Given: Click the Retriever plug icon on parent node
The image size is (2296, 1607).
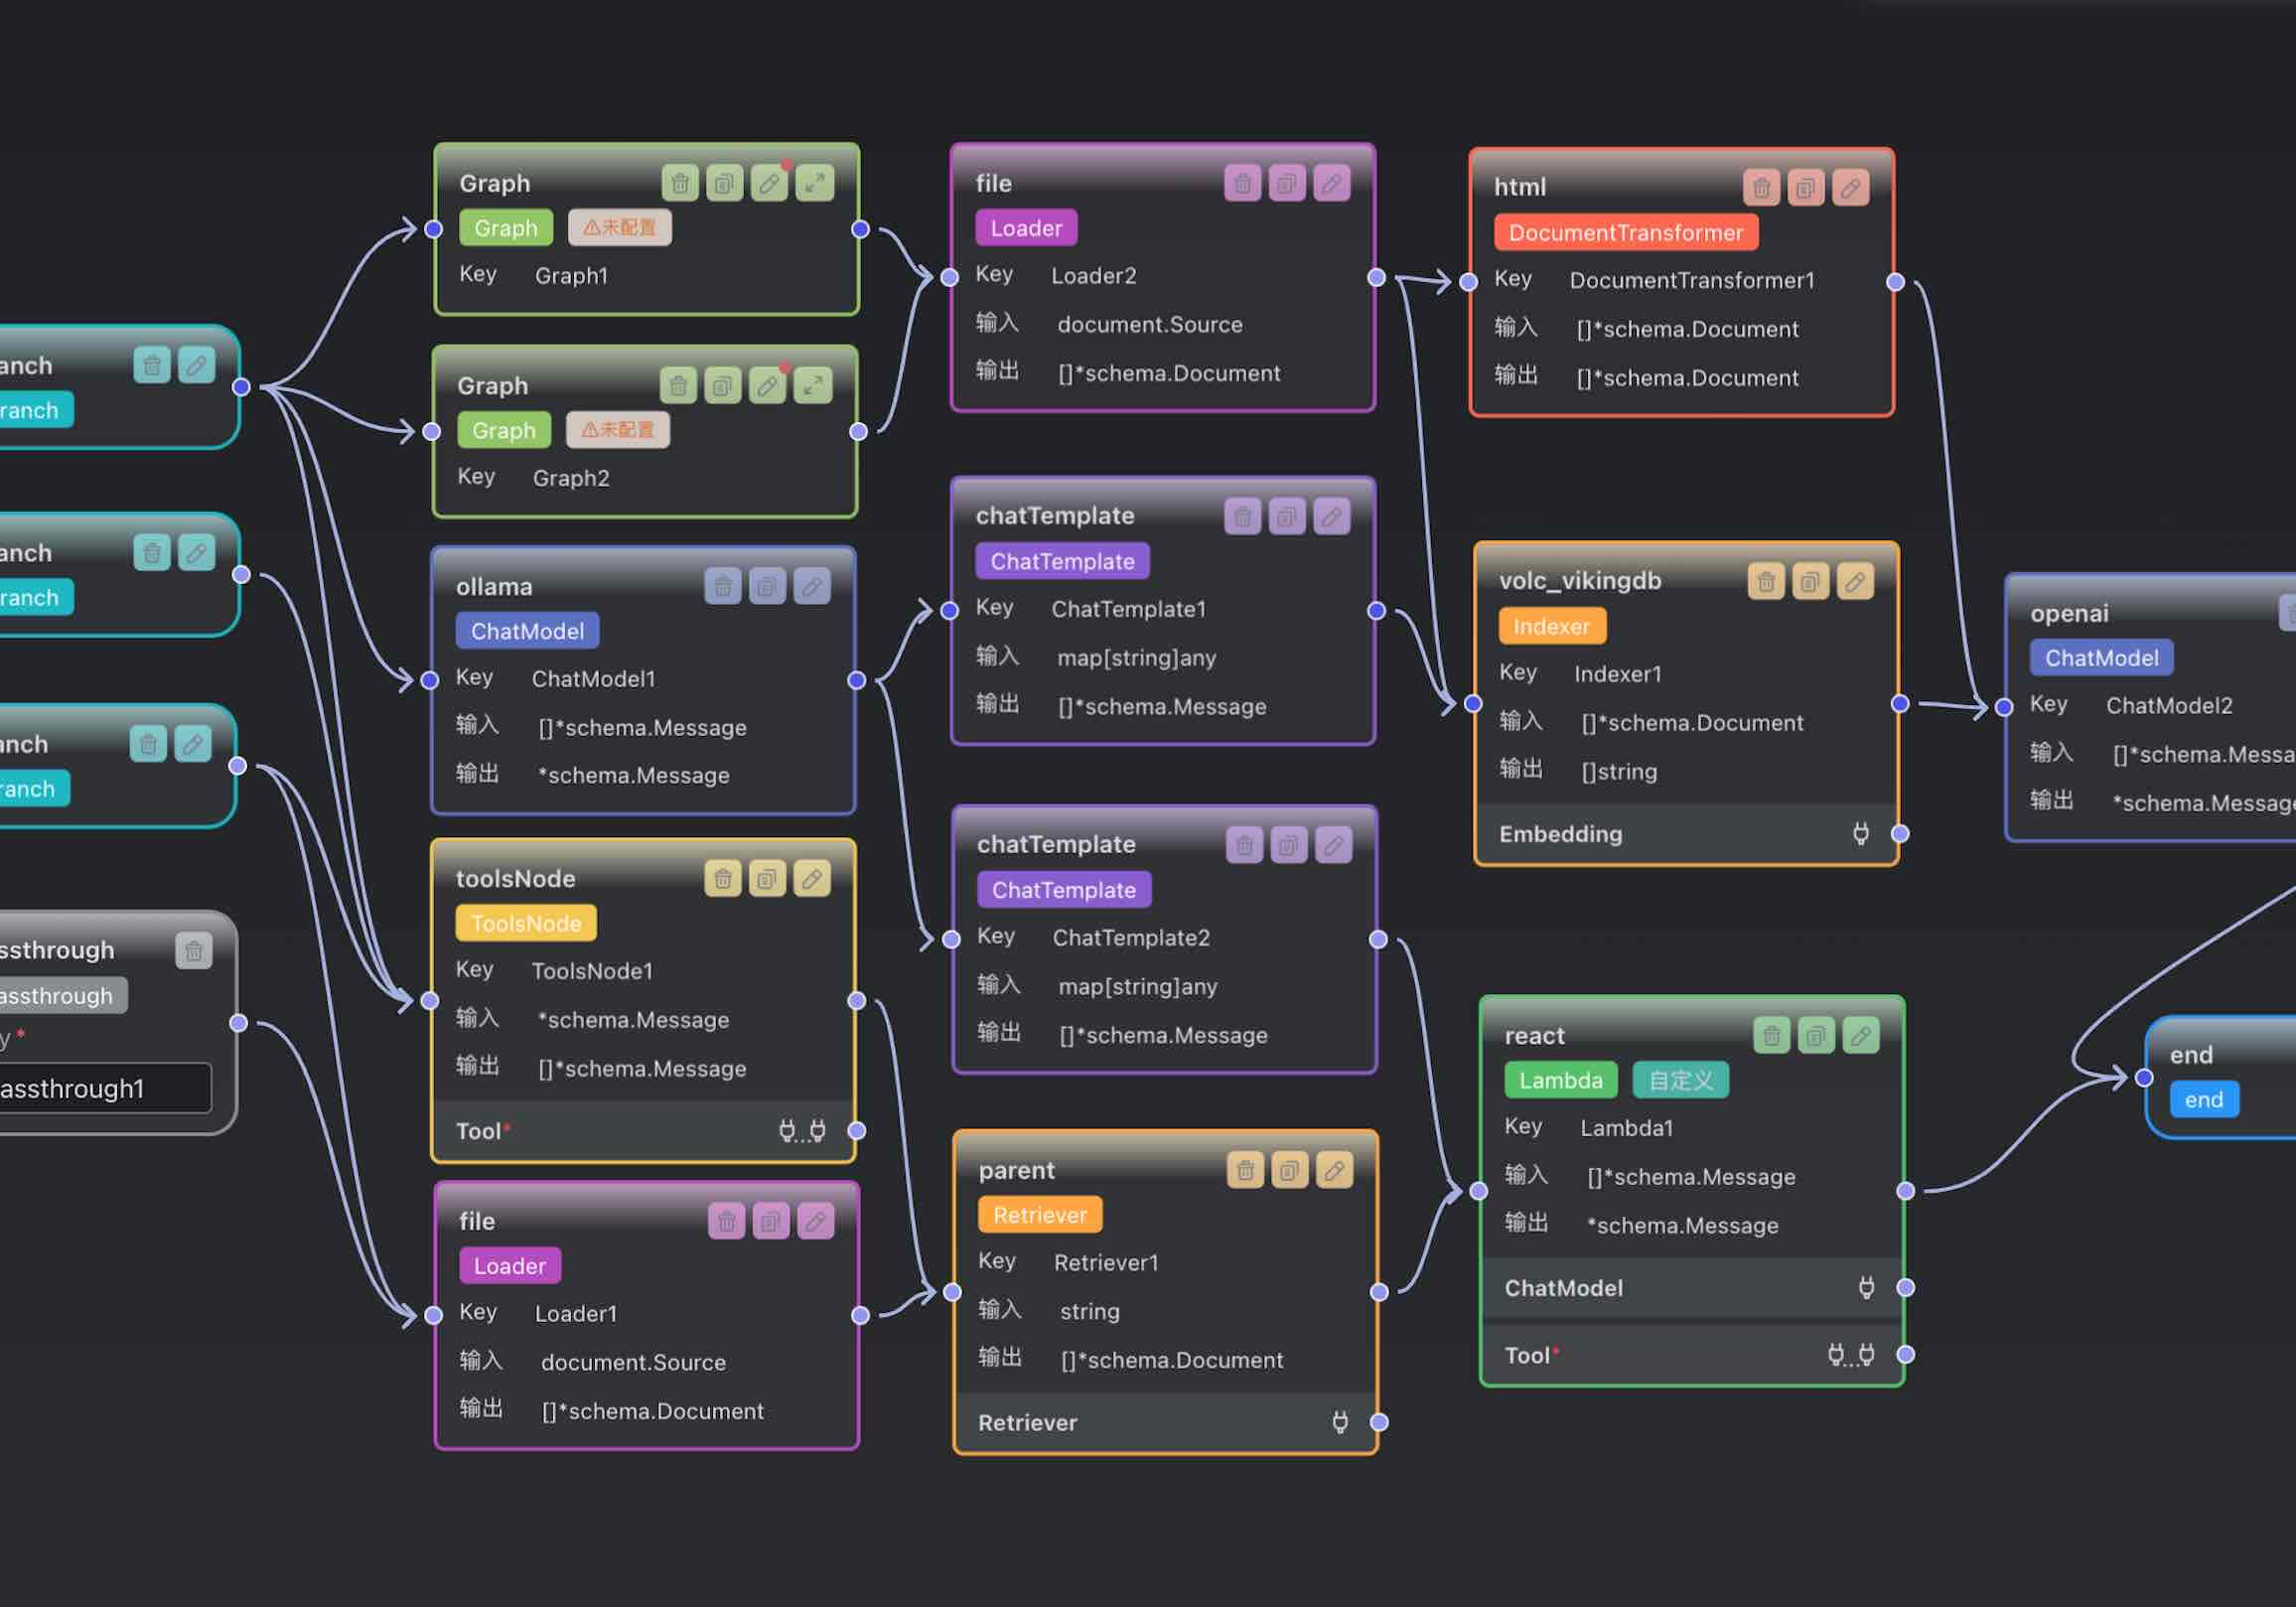Looking at the screenshot, I should (x=1340, y=1422).
